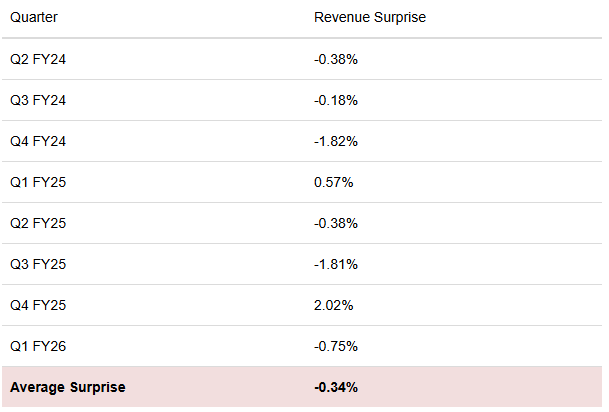The width and height of the screenshot is (609, 412).
Task: Select the Q2 FY25 quarter cell
Action: click(x=38, y=223)
